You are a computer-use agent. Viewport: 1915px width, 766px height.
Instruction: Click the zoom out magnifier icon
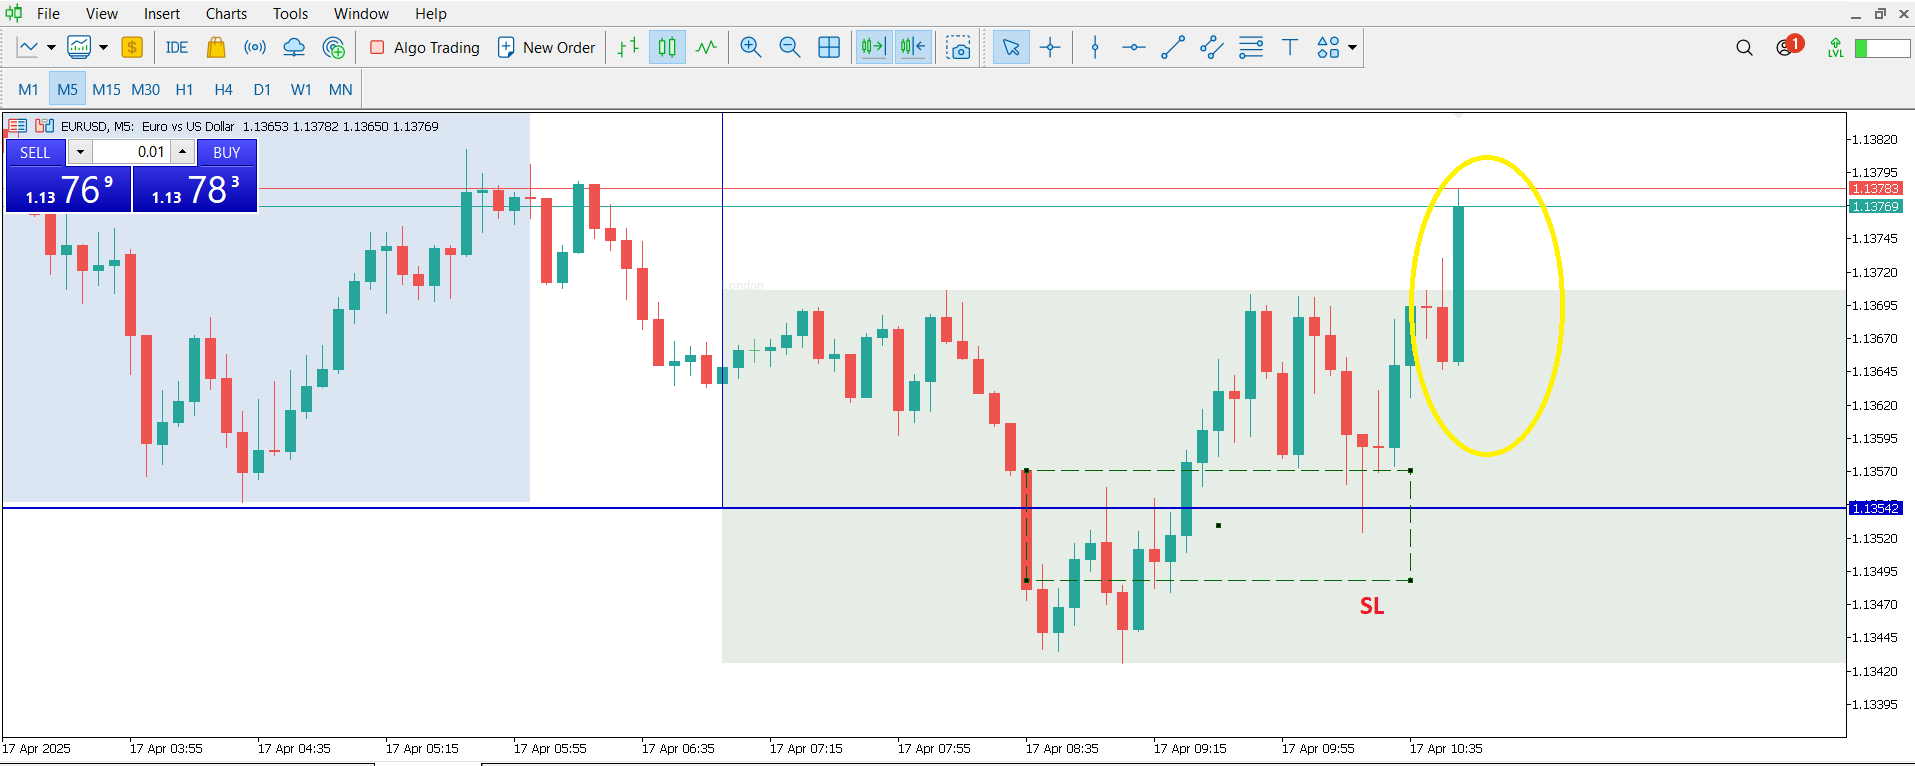tap(789, 48)
